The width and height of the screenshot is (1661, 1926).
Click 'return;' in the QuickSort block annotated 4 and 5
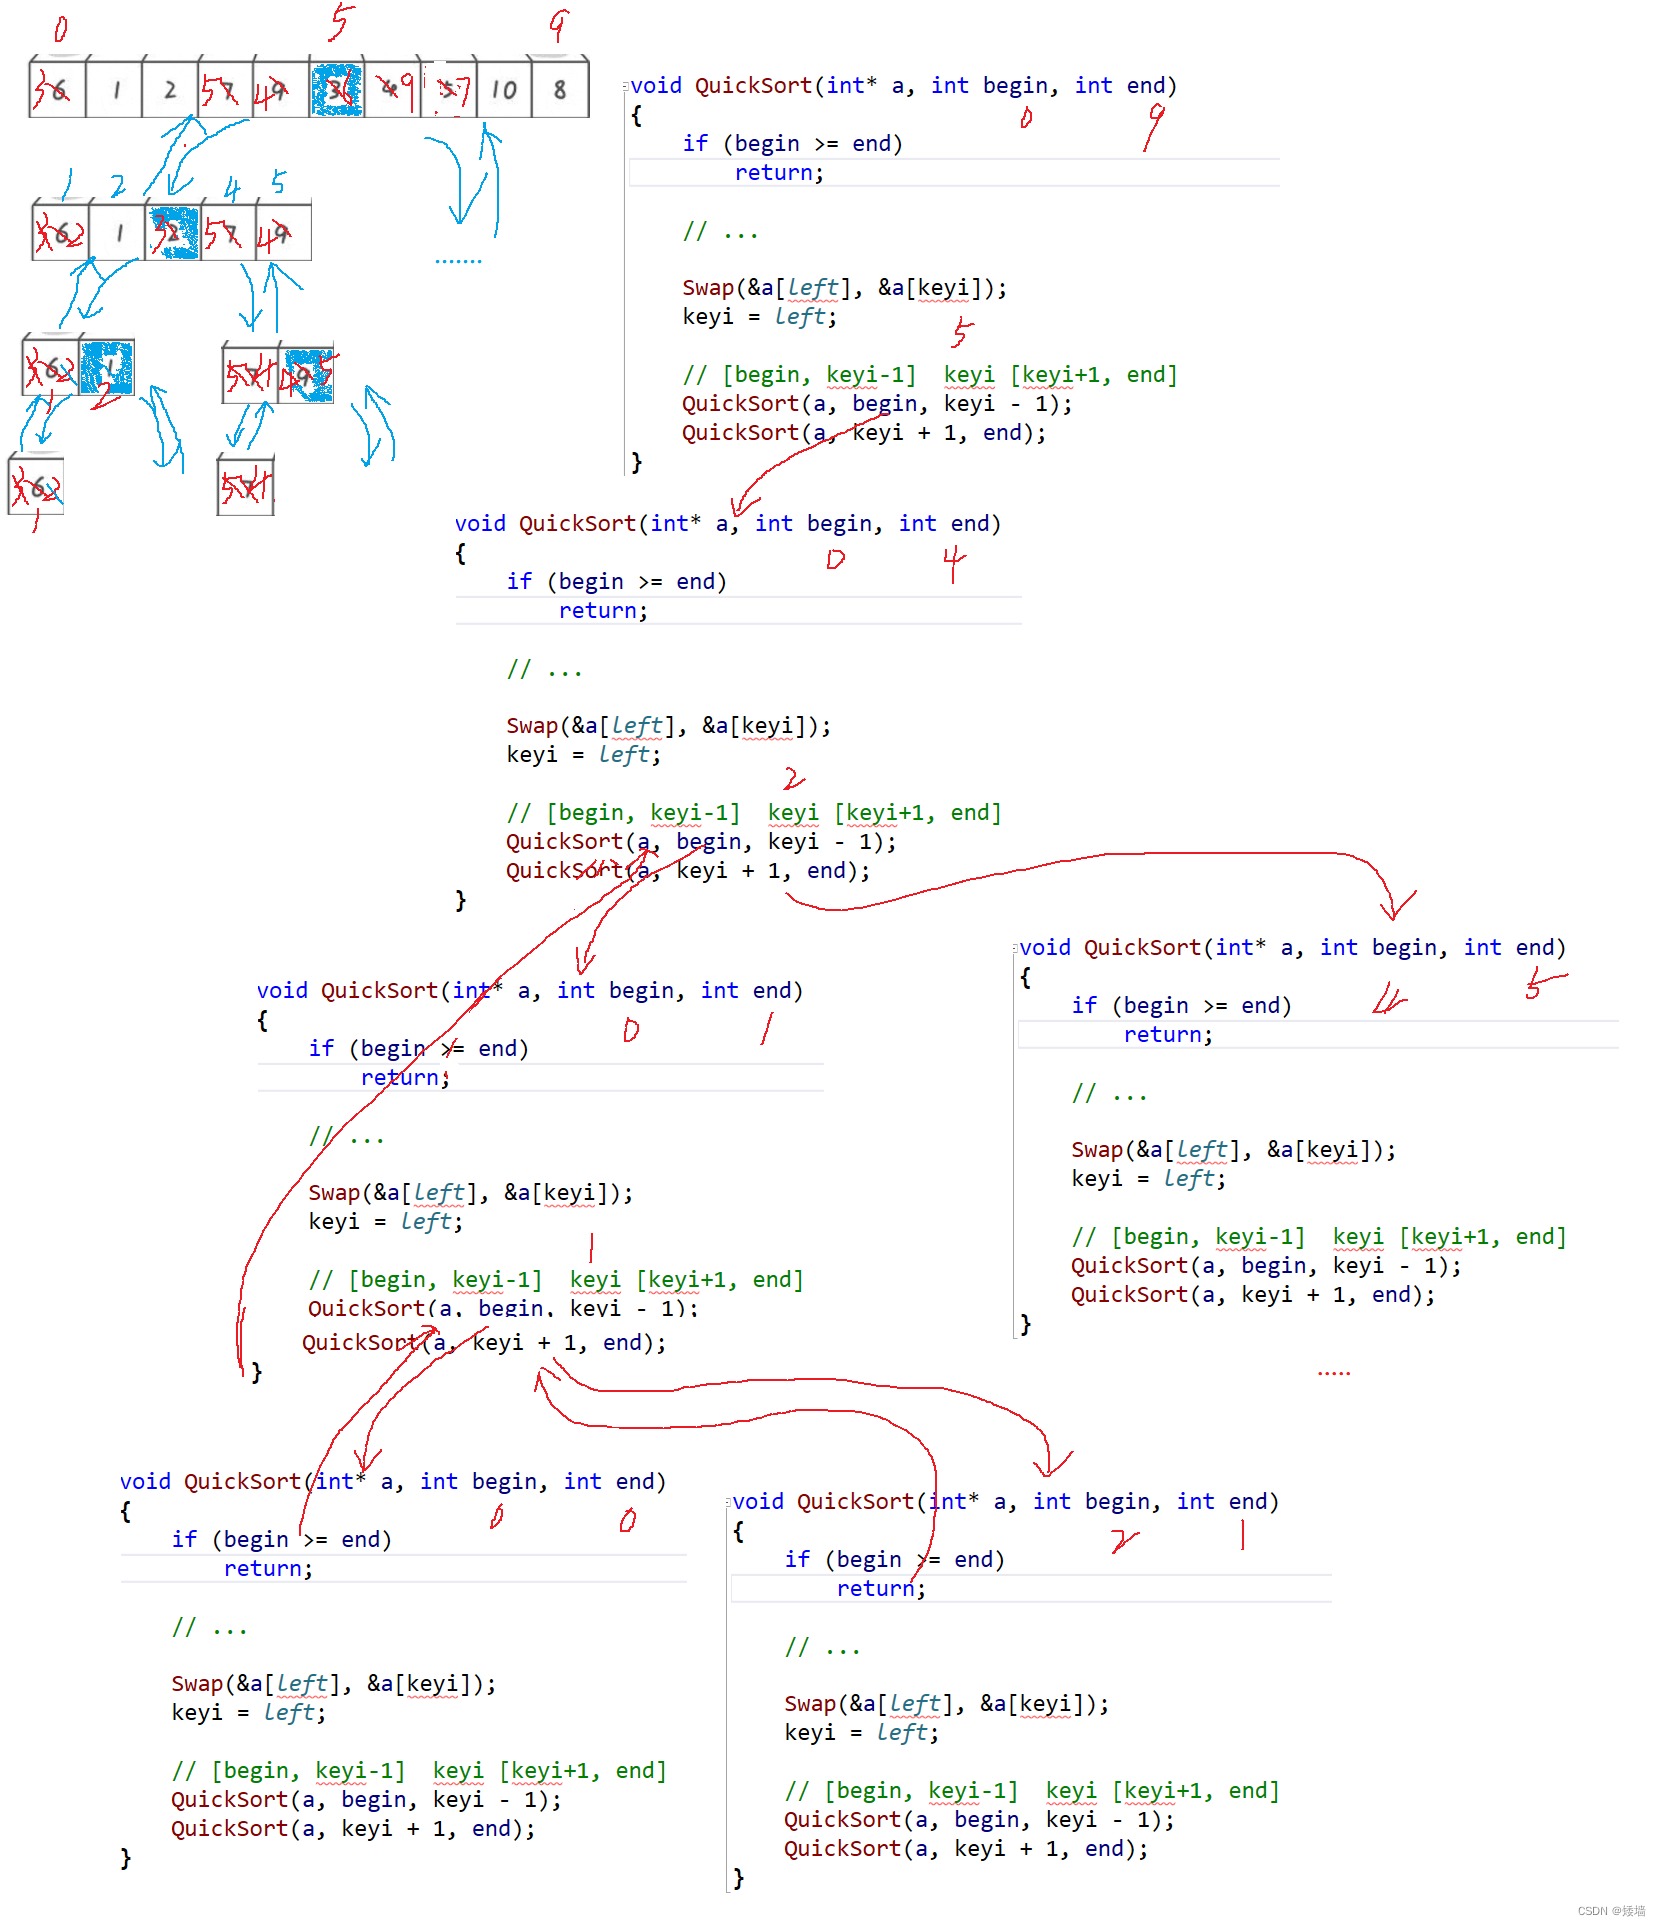pos(1168,1035)
